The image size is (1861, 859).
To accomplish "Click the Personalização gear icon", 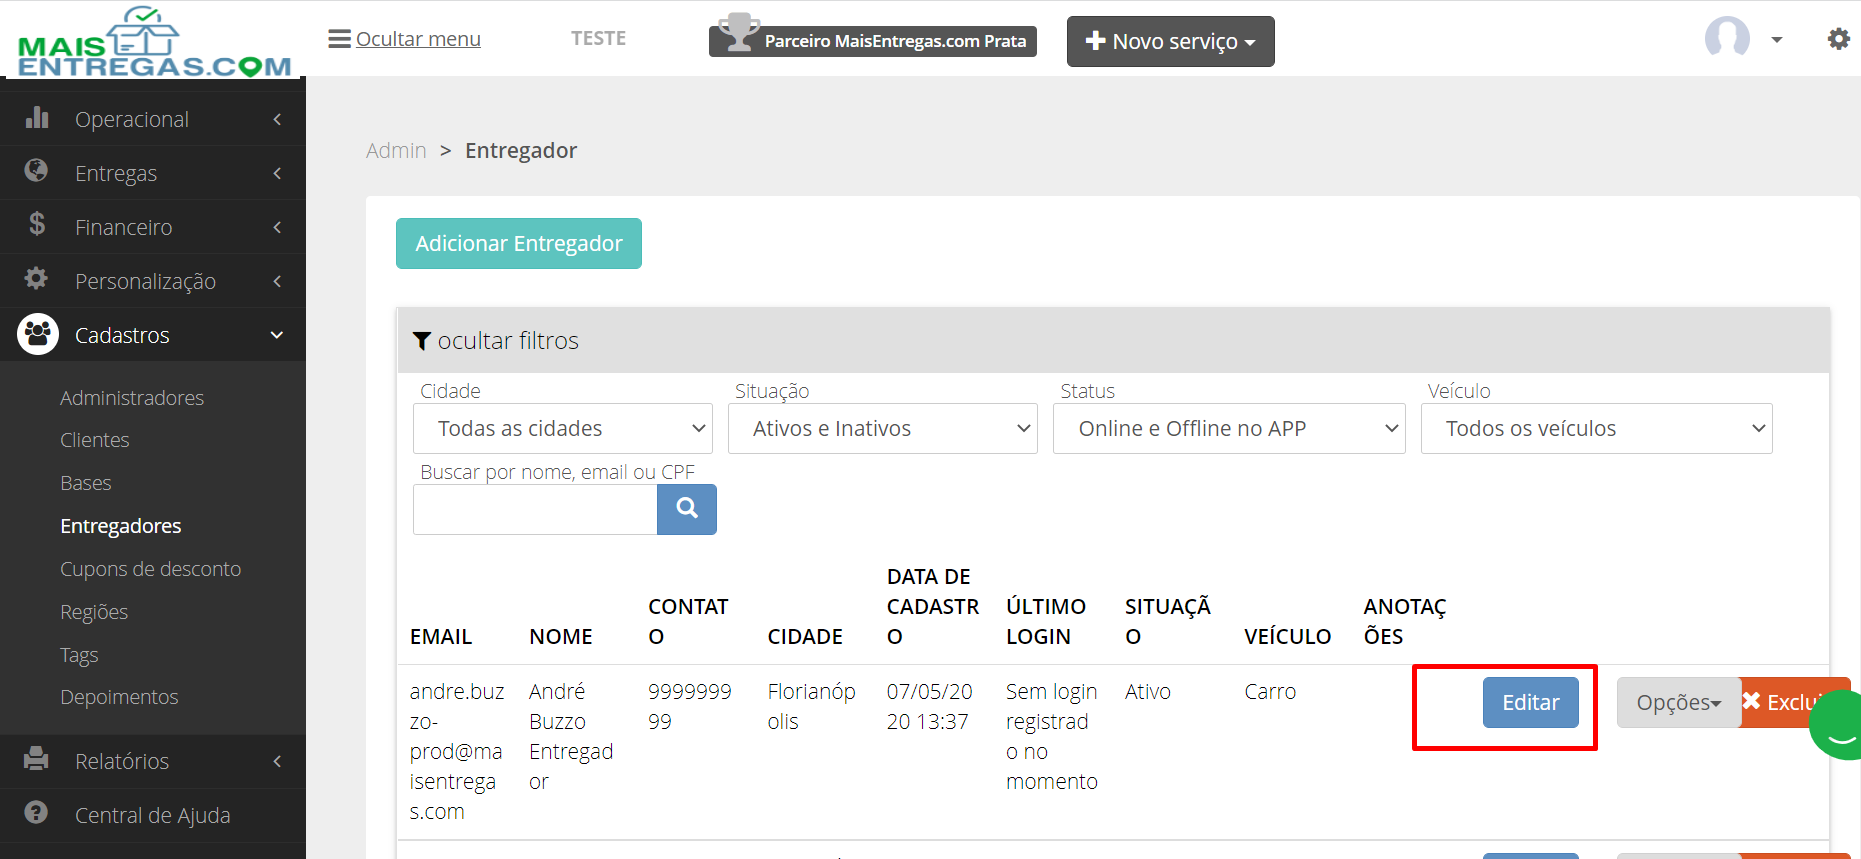I will (36, 279).
